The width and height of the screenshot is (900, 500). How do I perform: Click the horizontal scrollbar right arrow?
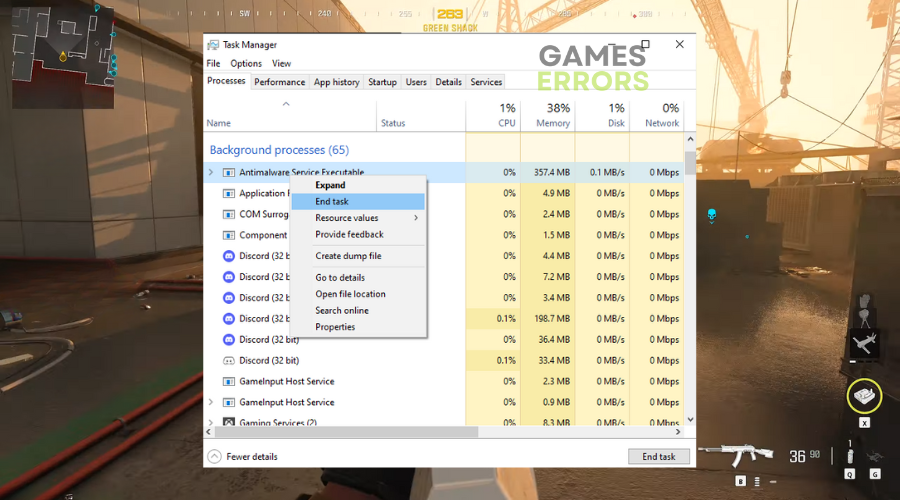[x=678, y=432]
